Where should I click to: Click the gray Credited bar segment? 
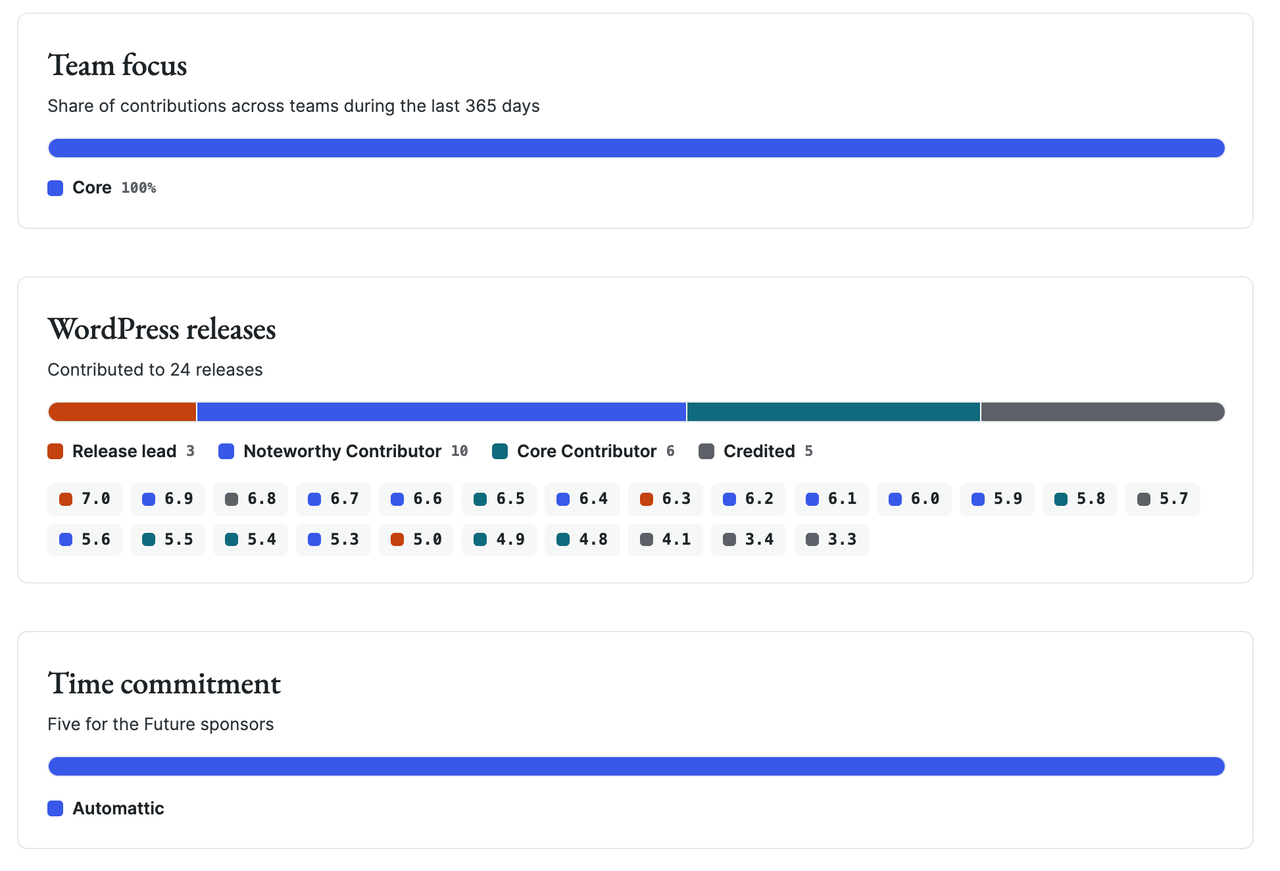pyautogui.click(x=1103, y=412)
